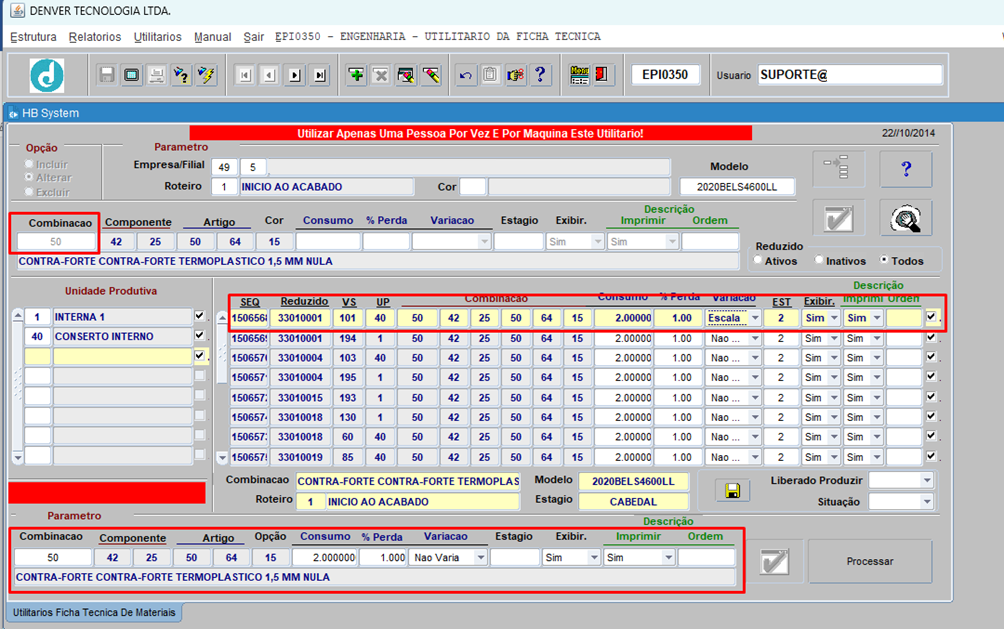Click the clear record eraser icon
This screenshot has width=1004, height=629.
[x=406, y=75]
